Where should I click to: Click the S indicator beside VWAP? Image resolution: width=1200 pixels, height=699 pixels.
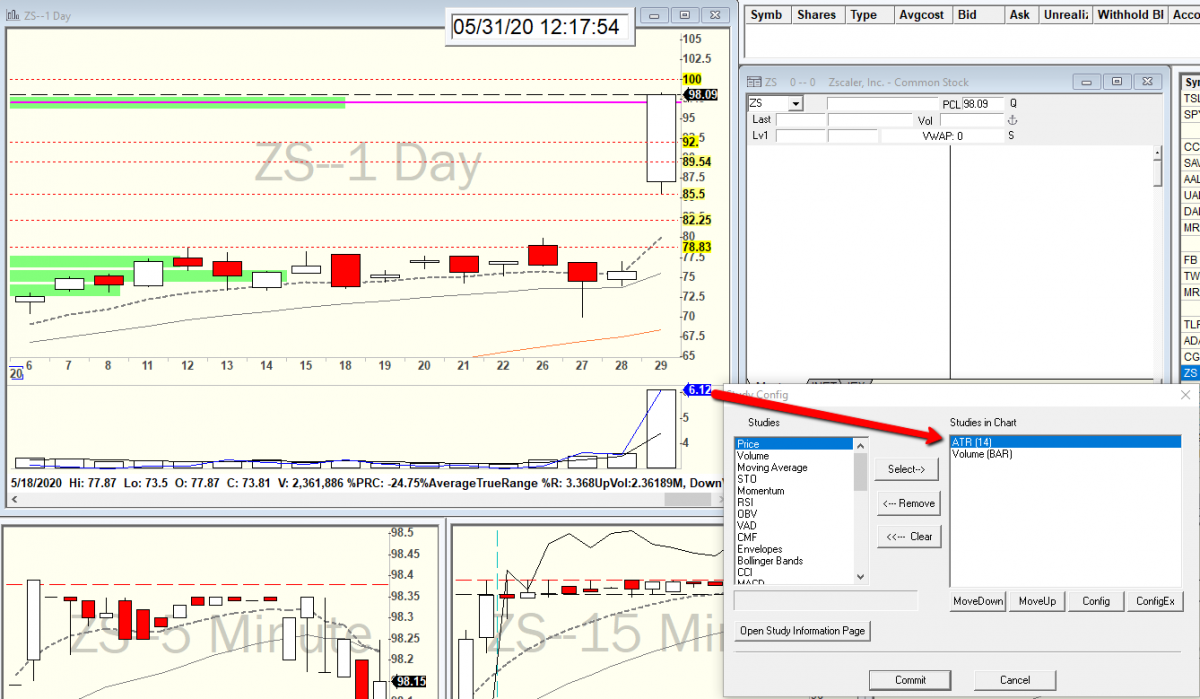[x=1012, y=136]
